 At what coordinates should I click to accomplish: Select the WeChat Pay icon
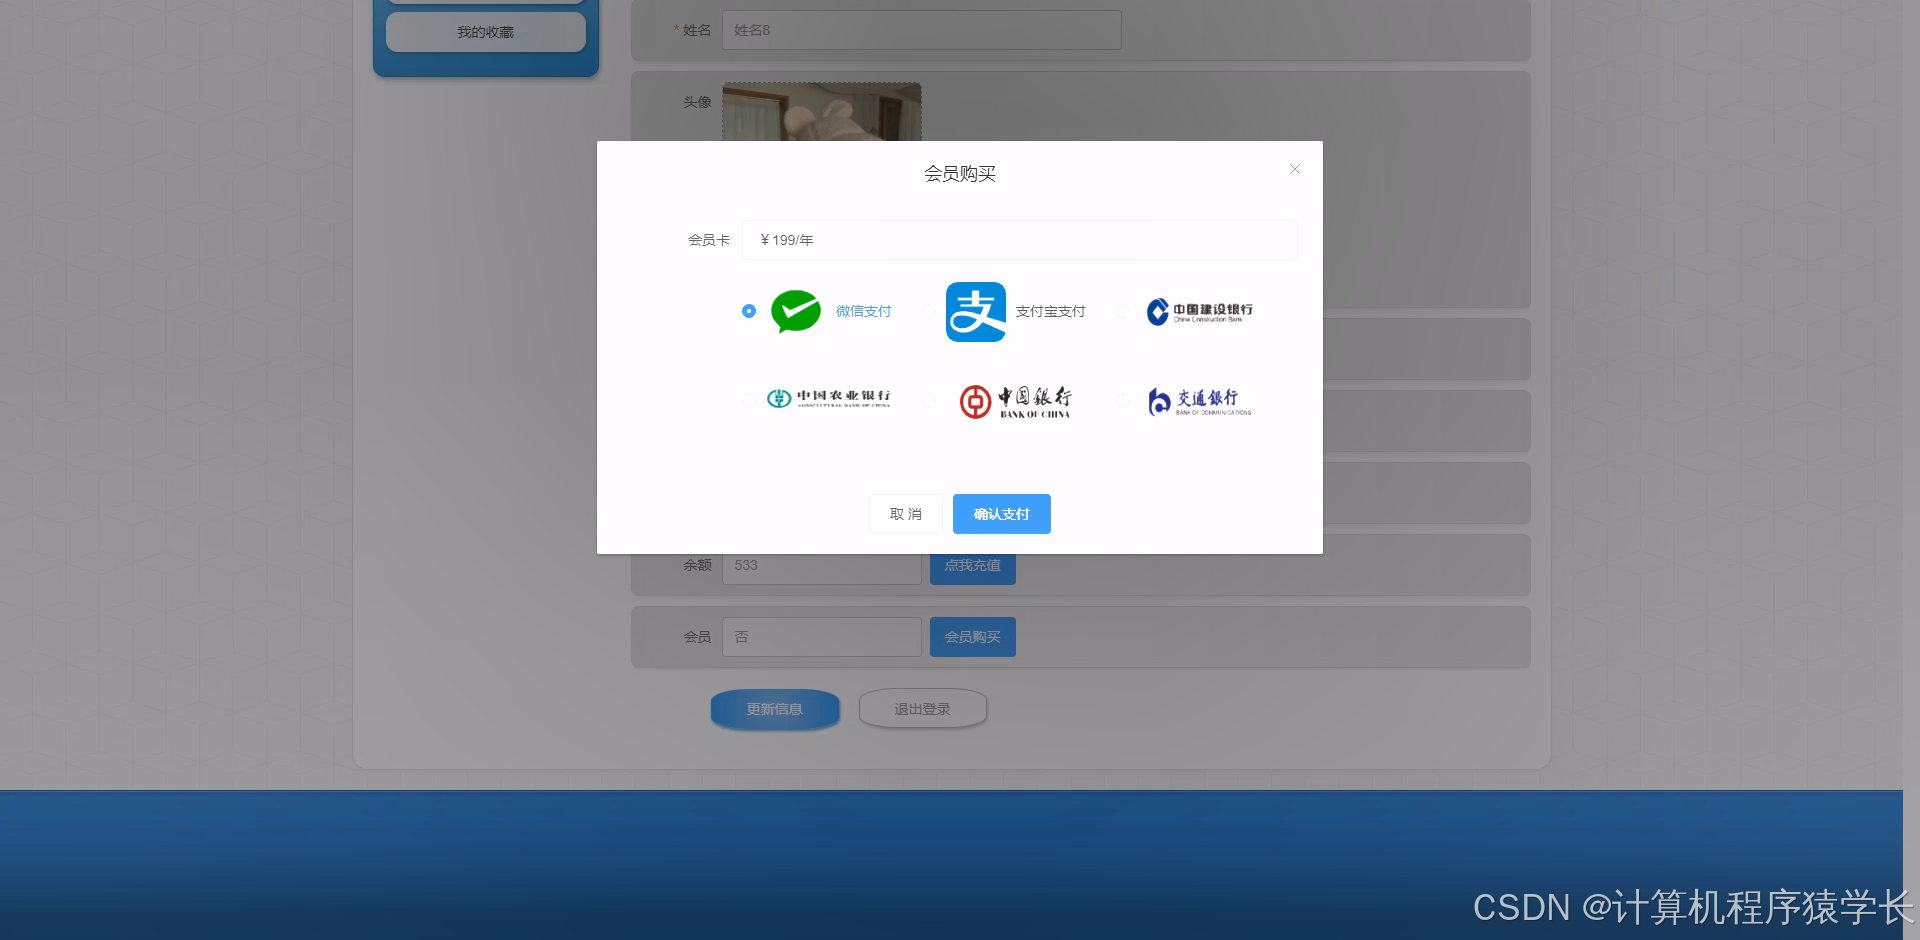click(795, 311)
